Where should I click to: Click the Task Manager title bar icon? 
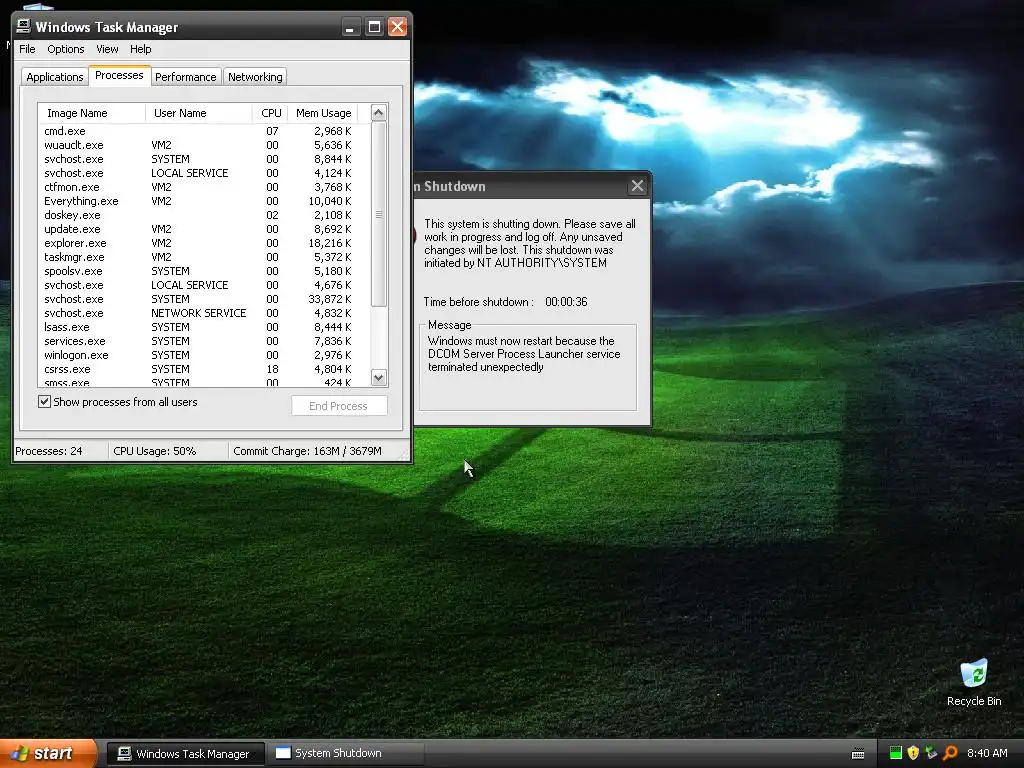(x=24, y=26)
